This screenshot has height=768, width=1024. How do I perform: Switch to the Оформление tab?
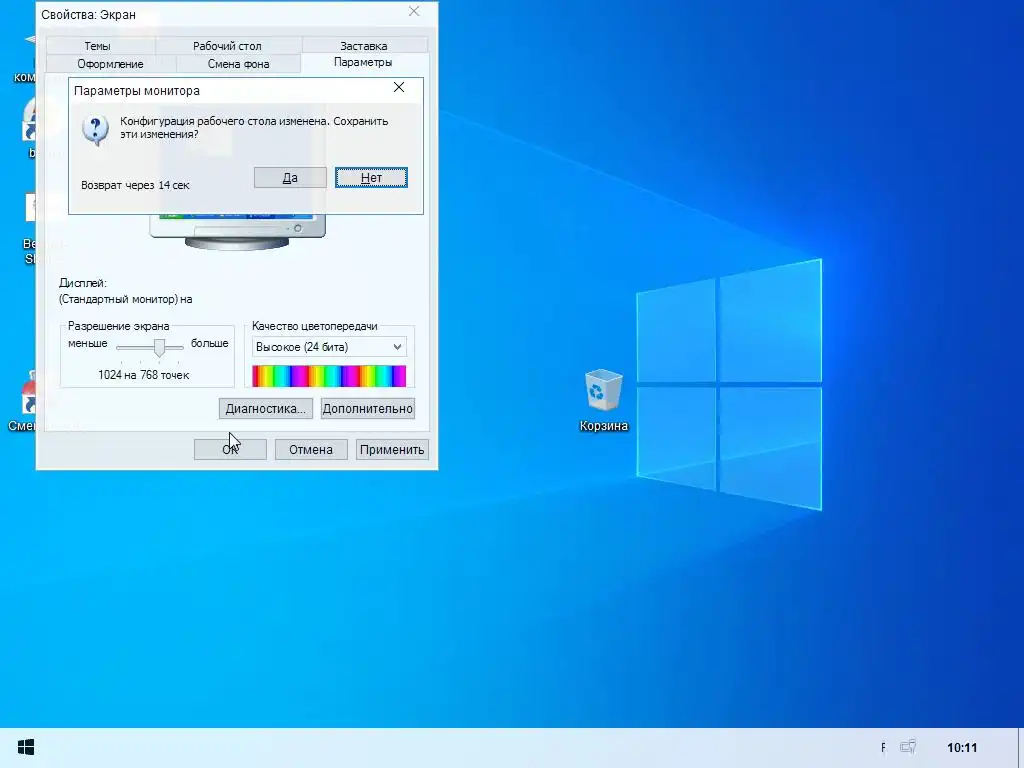pos(110,63)
